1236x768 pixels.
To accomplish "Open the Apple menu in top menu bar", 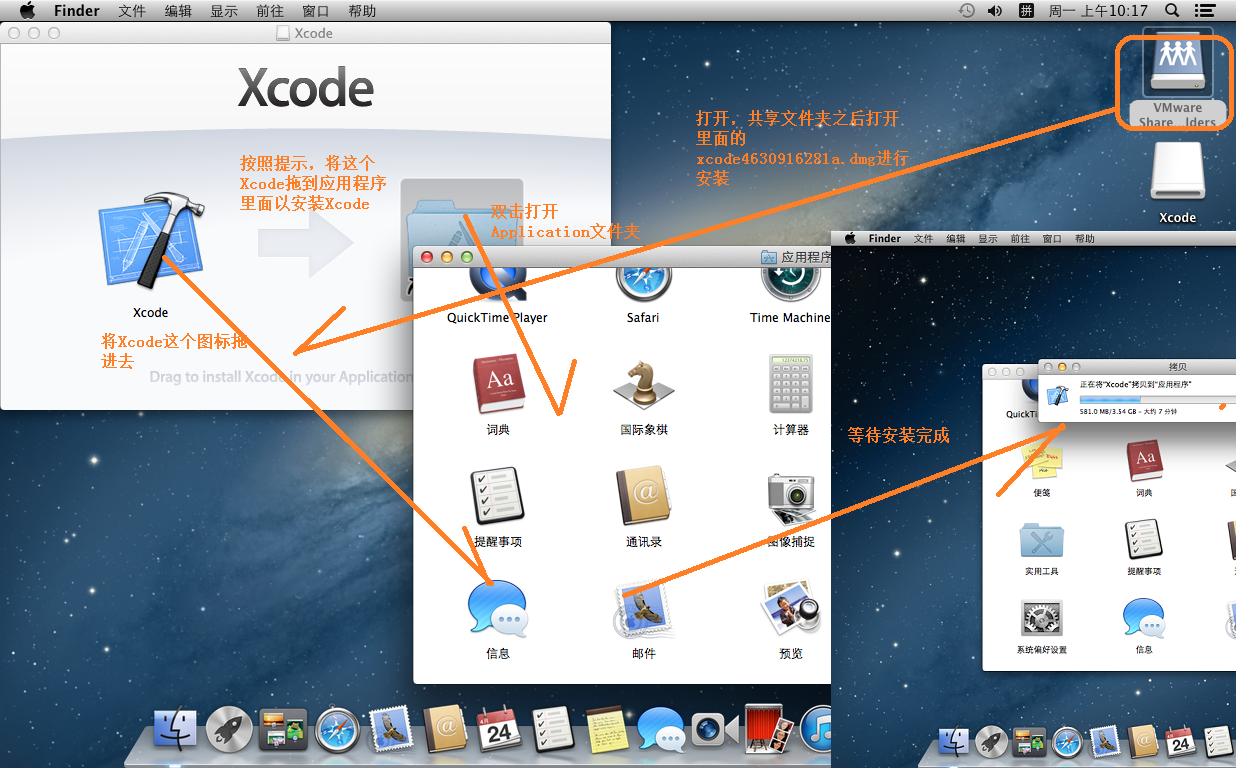I will [x=28, y=11].
